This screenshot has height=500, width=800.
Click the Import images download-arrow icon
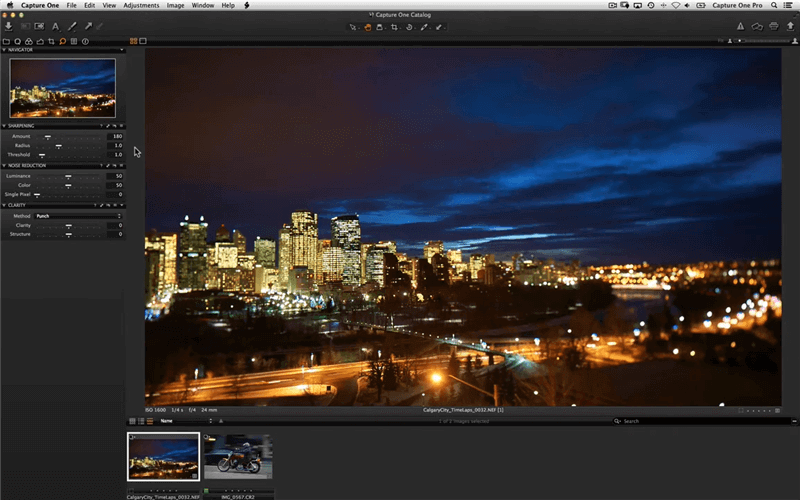pyautogui.click(x=9, y=27)
